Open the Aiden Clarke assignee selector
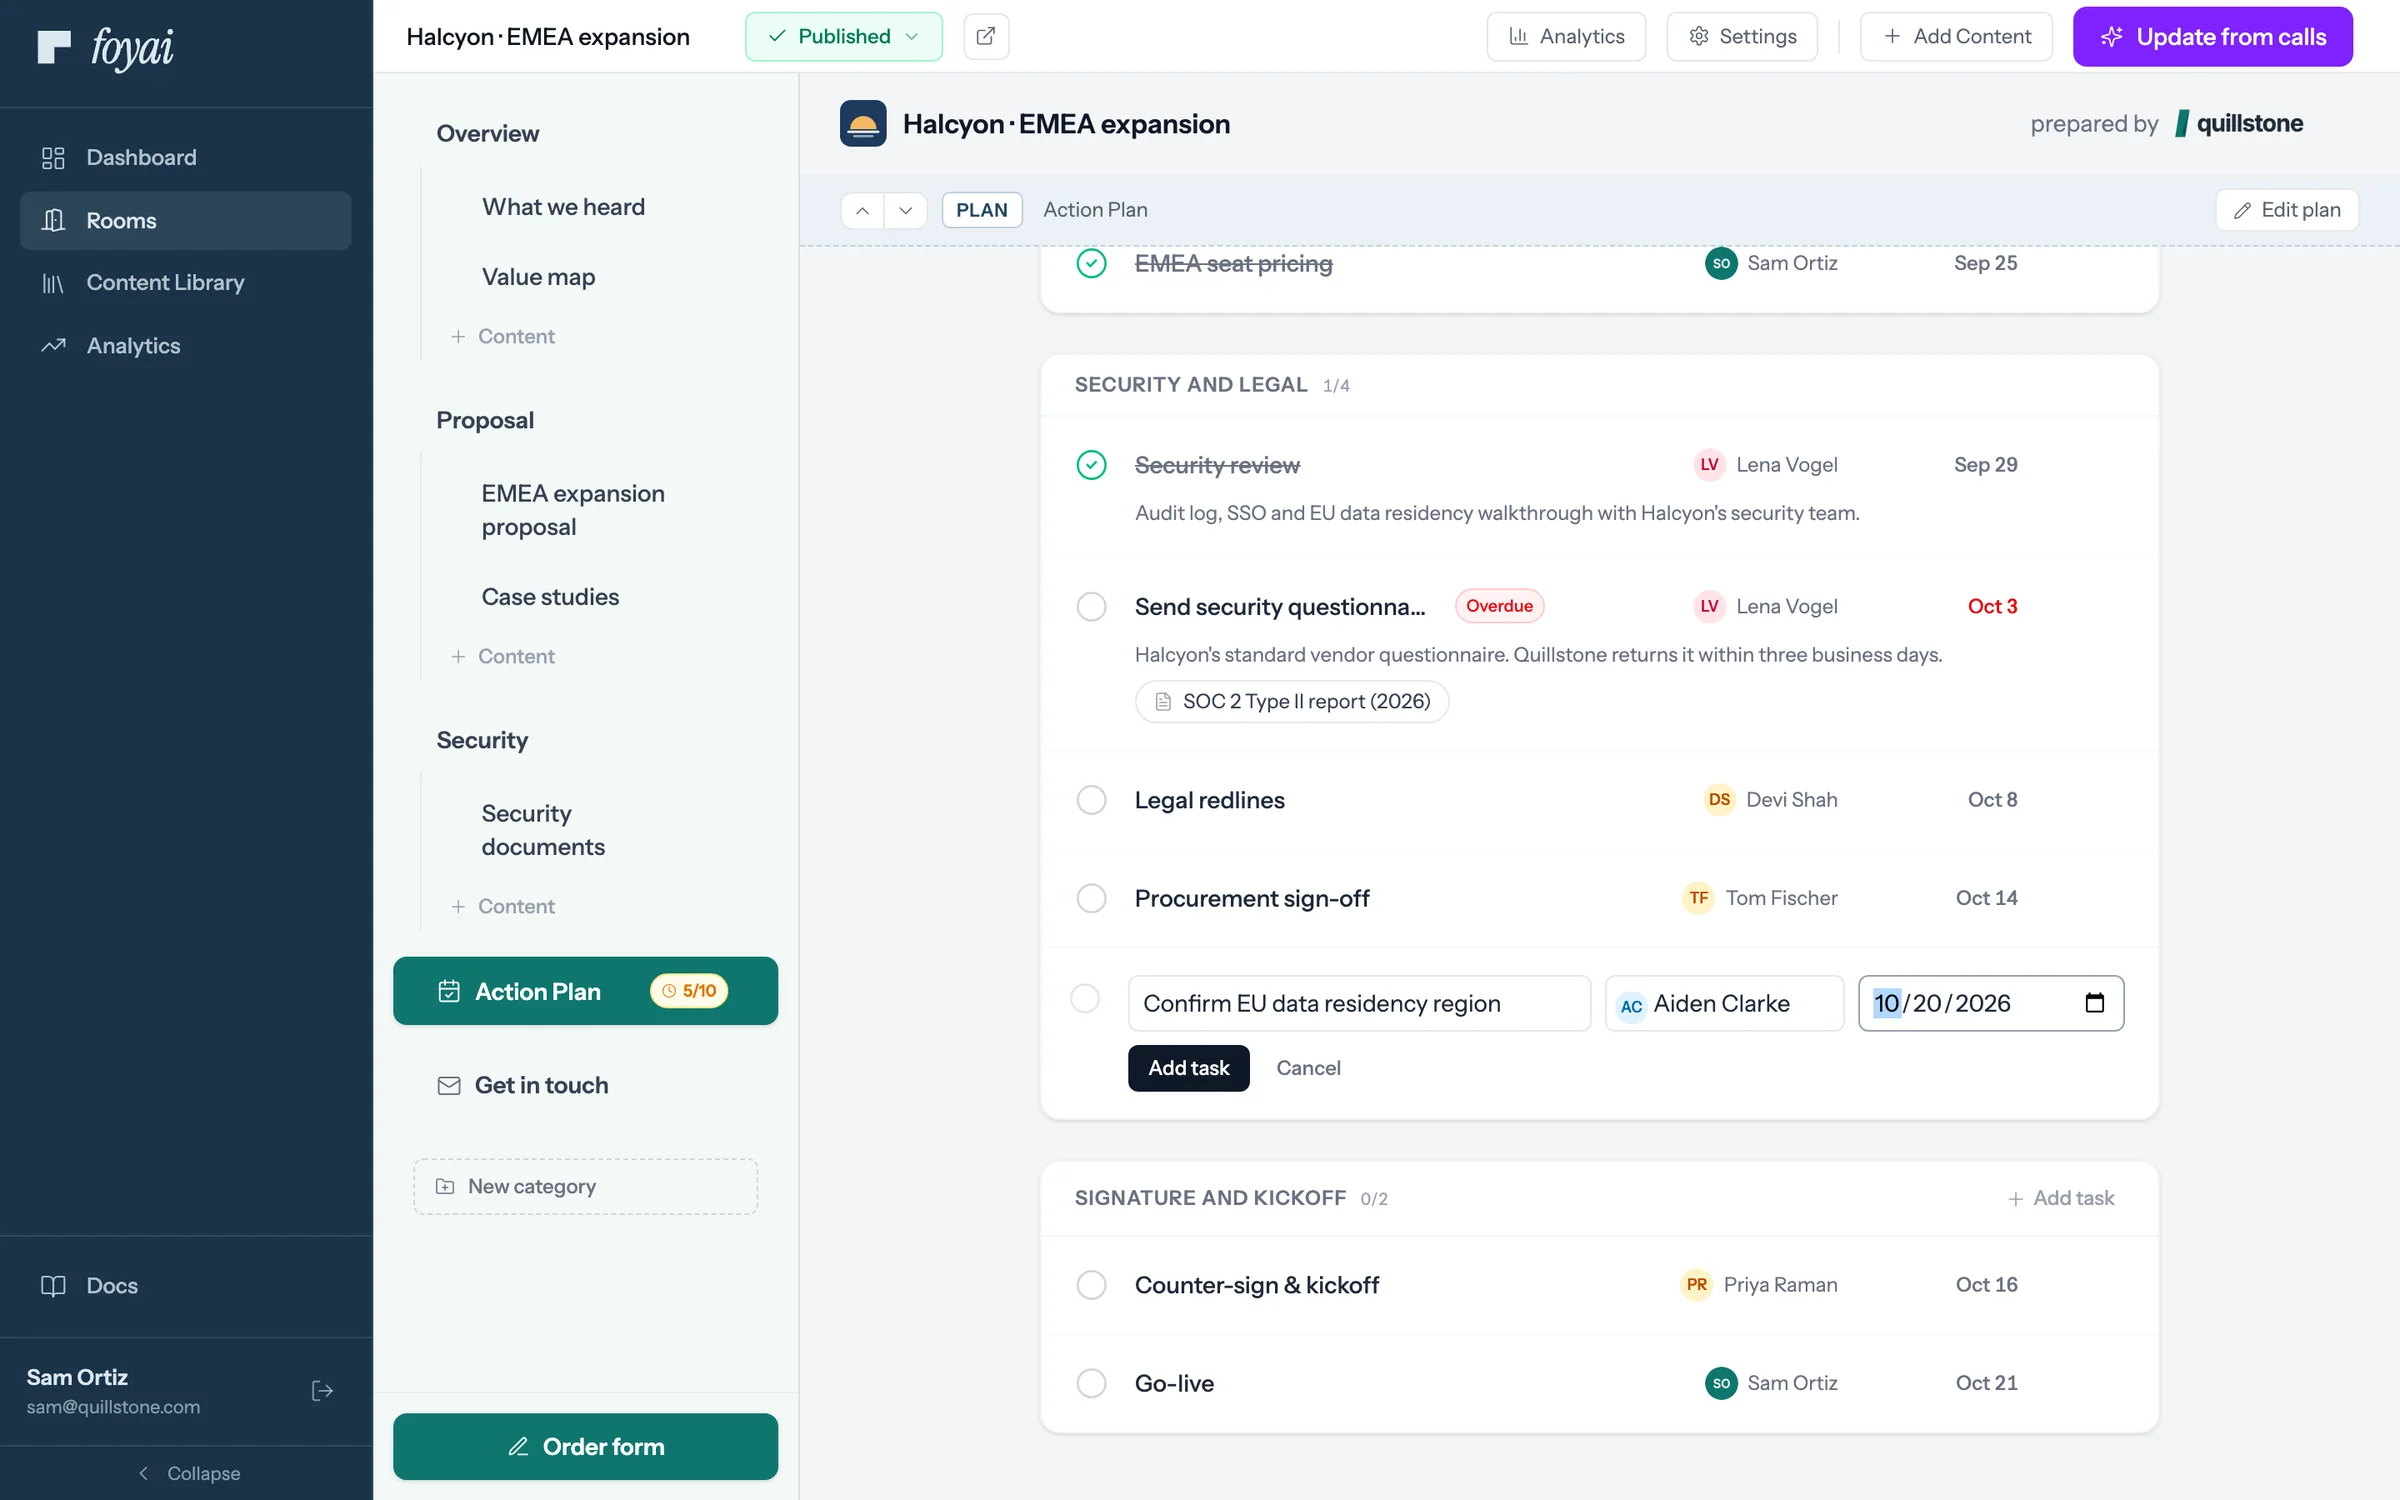The height and width of the screenshot is (1500, 2400). click(x=1724, y=1003)
